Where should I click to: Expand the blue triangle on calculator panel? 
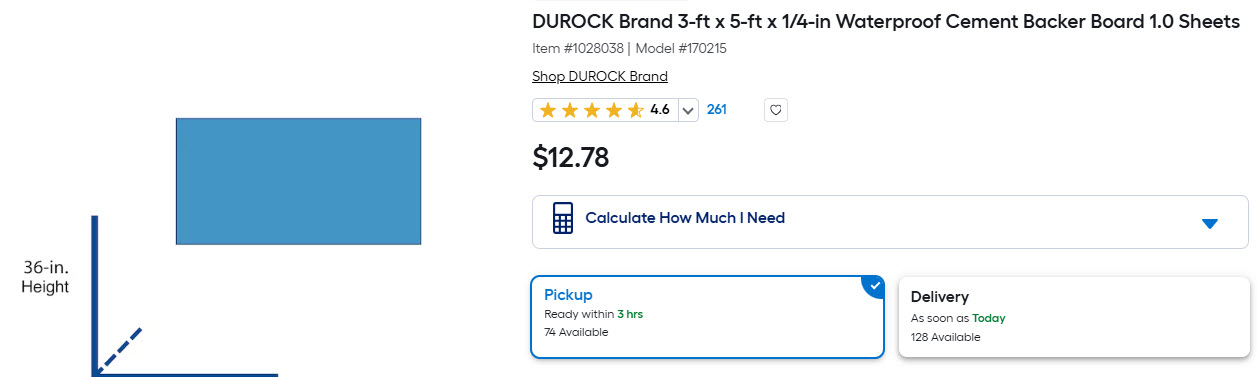[1210, 223]
